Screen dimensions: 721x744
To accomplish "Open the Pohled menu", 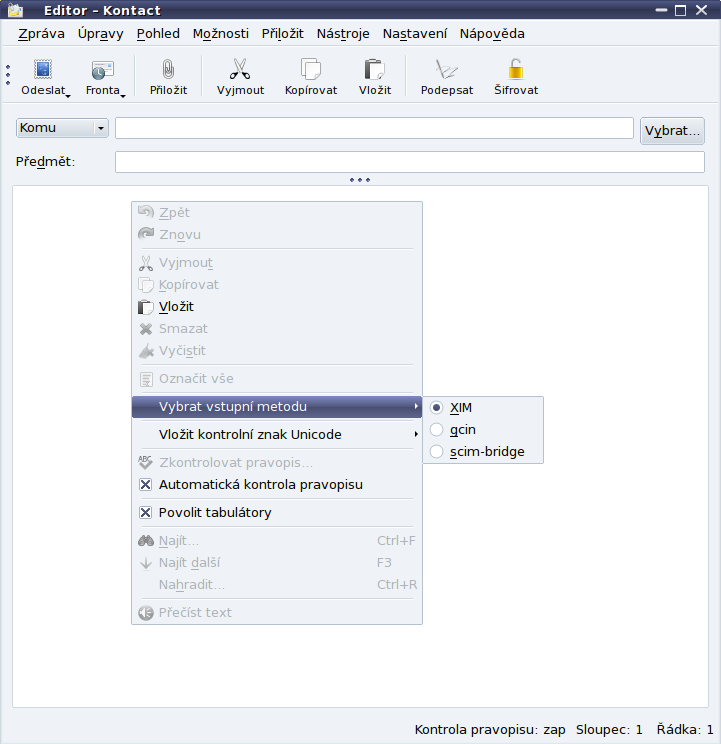I will [158, 34].
